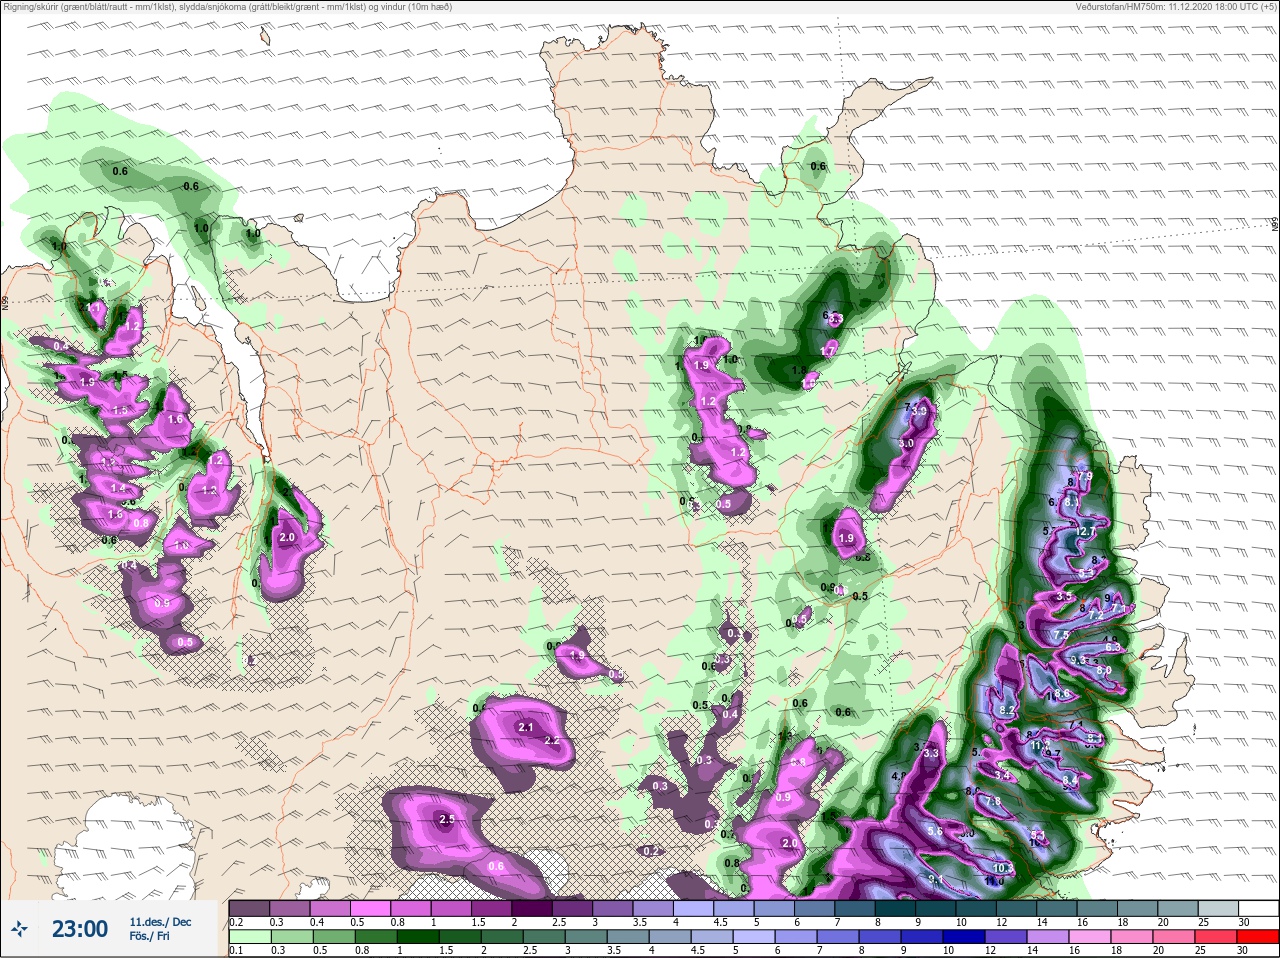This screenshot has width=1280, height=958.
Task: Click the 23:00 forecast time display
Action: (x=80, y=929)
